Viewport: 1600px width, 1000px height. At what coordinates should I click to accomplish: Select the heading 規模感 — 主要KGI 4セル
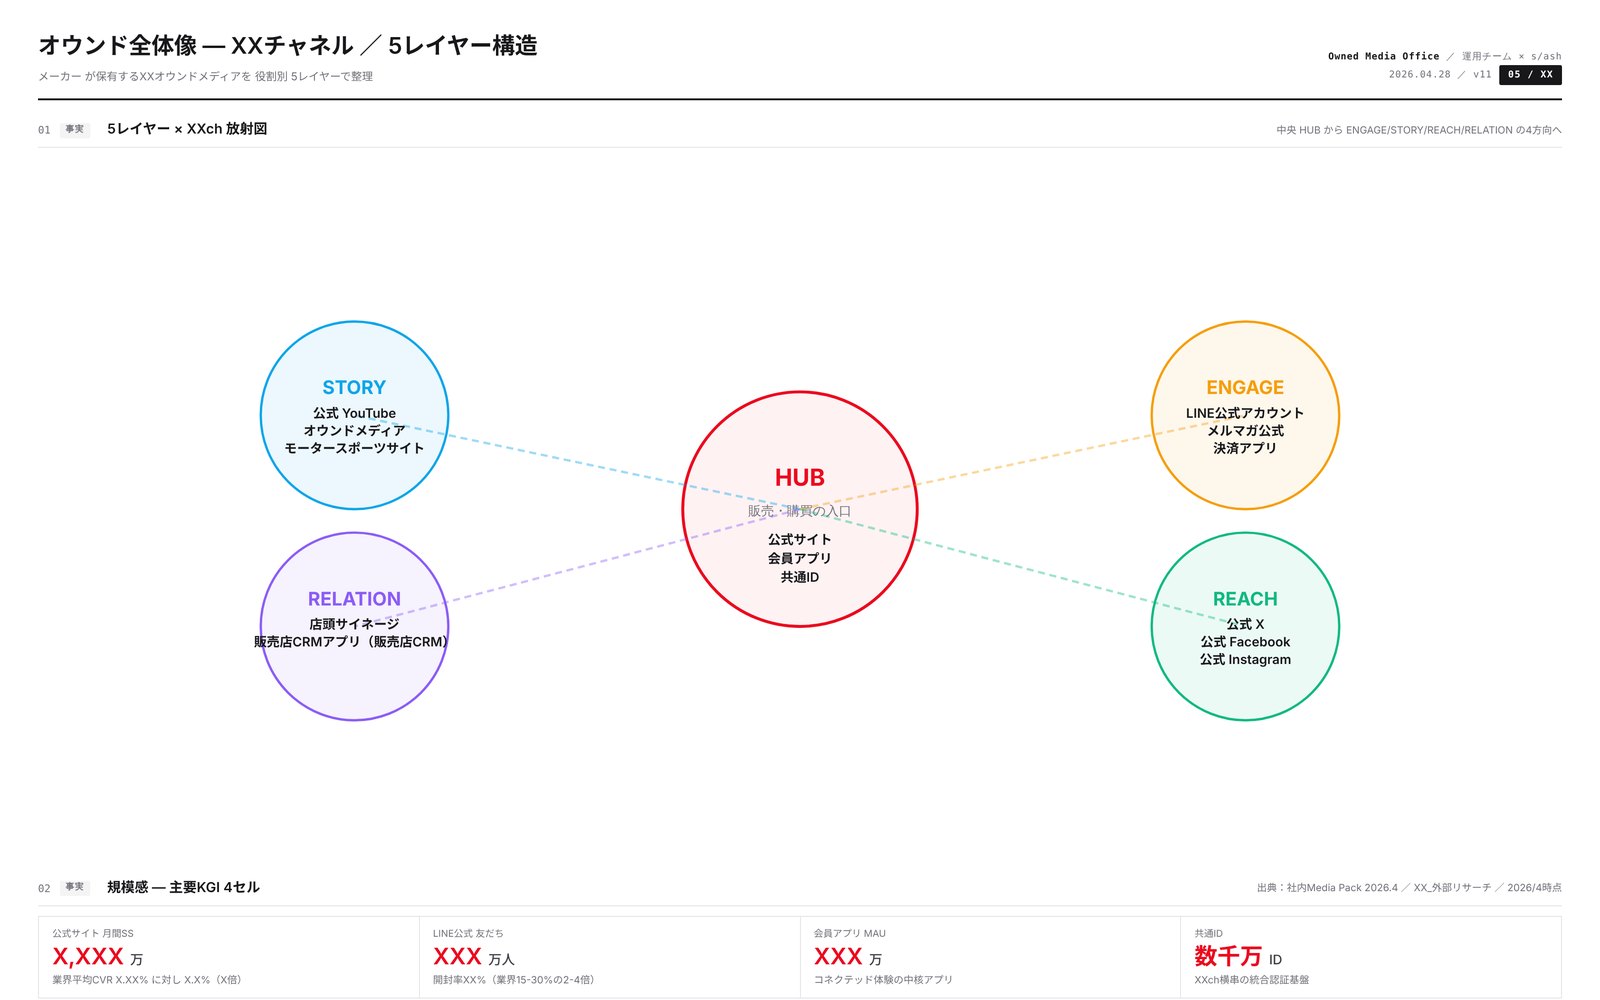click(183, 887)
